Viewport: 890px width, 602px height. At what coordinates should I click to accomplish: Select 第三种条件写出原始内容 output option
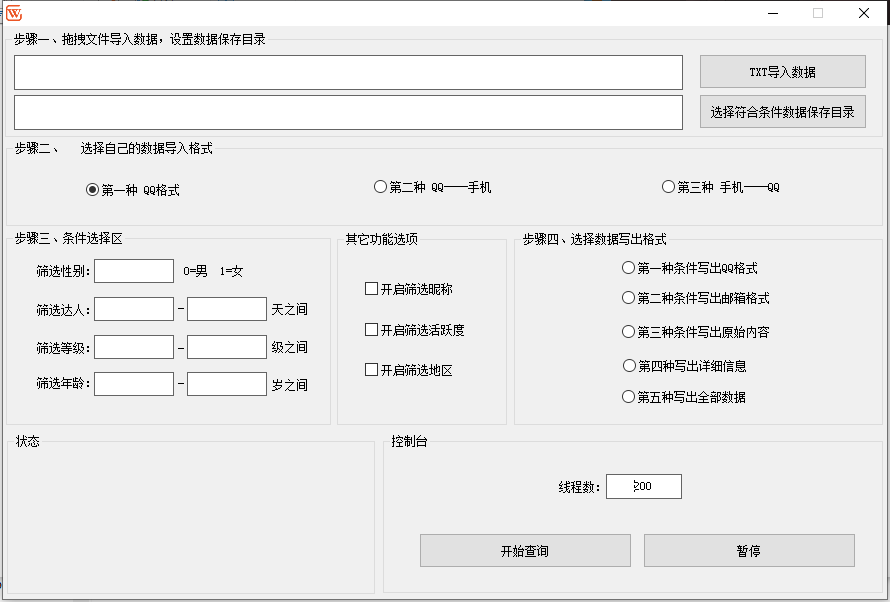tap(628, 331)
